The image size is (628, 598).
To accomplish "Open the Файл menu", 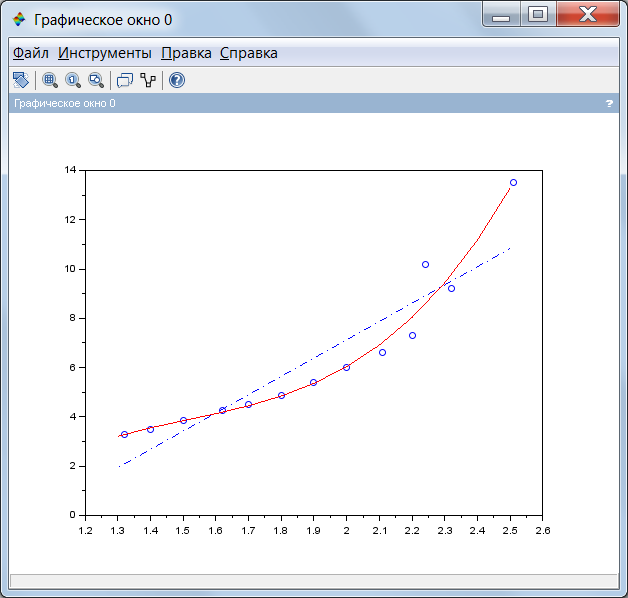I will pos(31,53).
